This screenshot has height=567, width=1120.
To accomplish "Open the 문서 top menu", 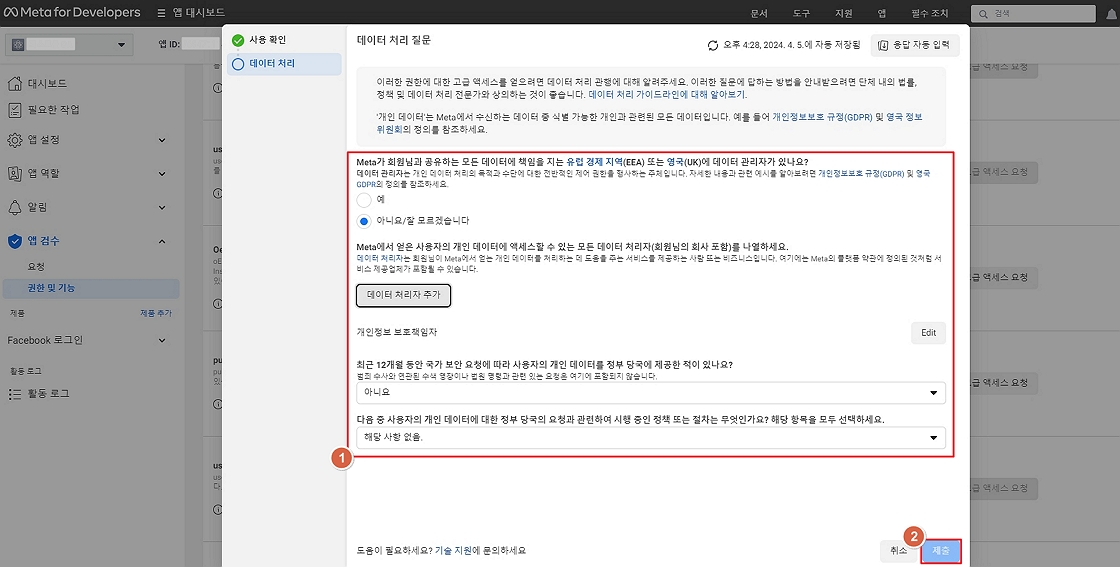I will pyautogui.click(x=759, y=14).
